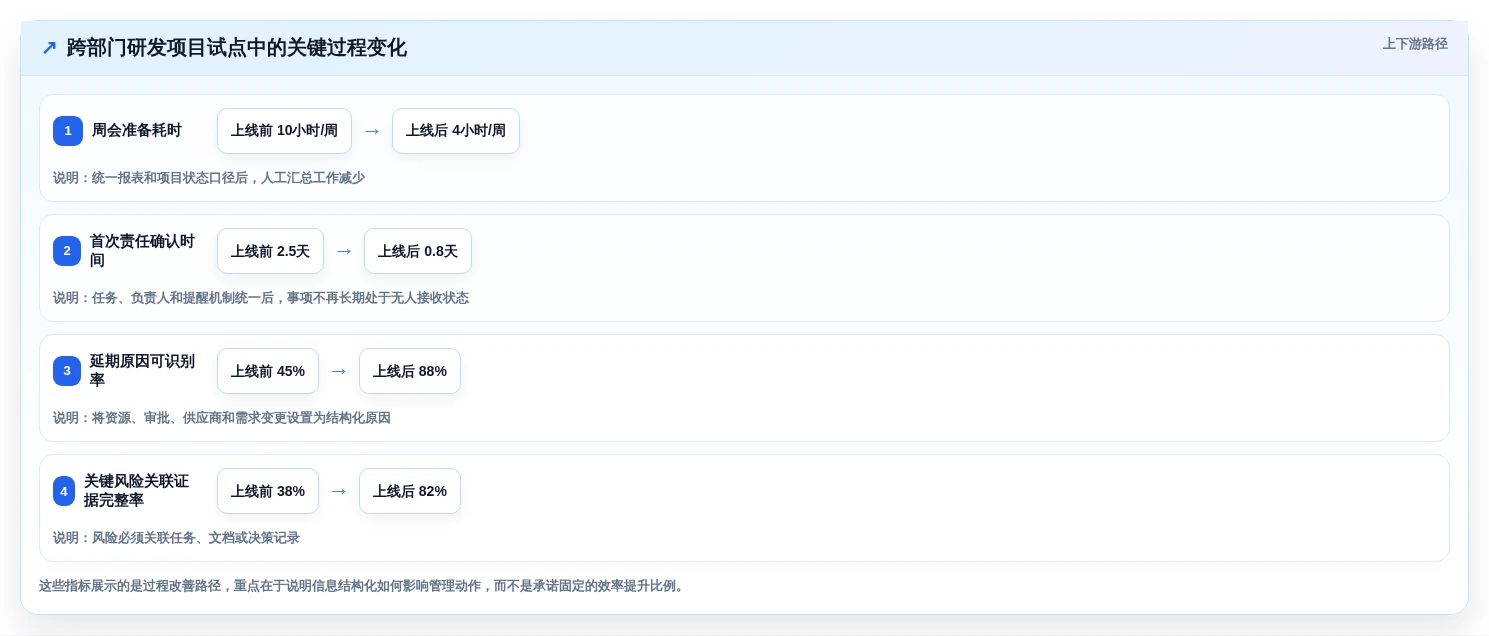Click the trend arrow icon beside the title
The image size is (1489, 636).
[49, 47]
